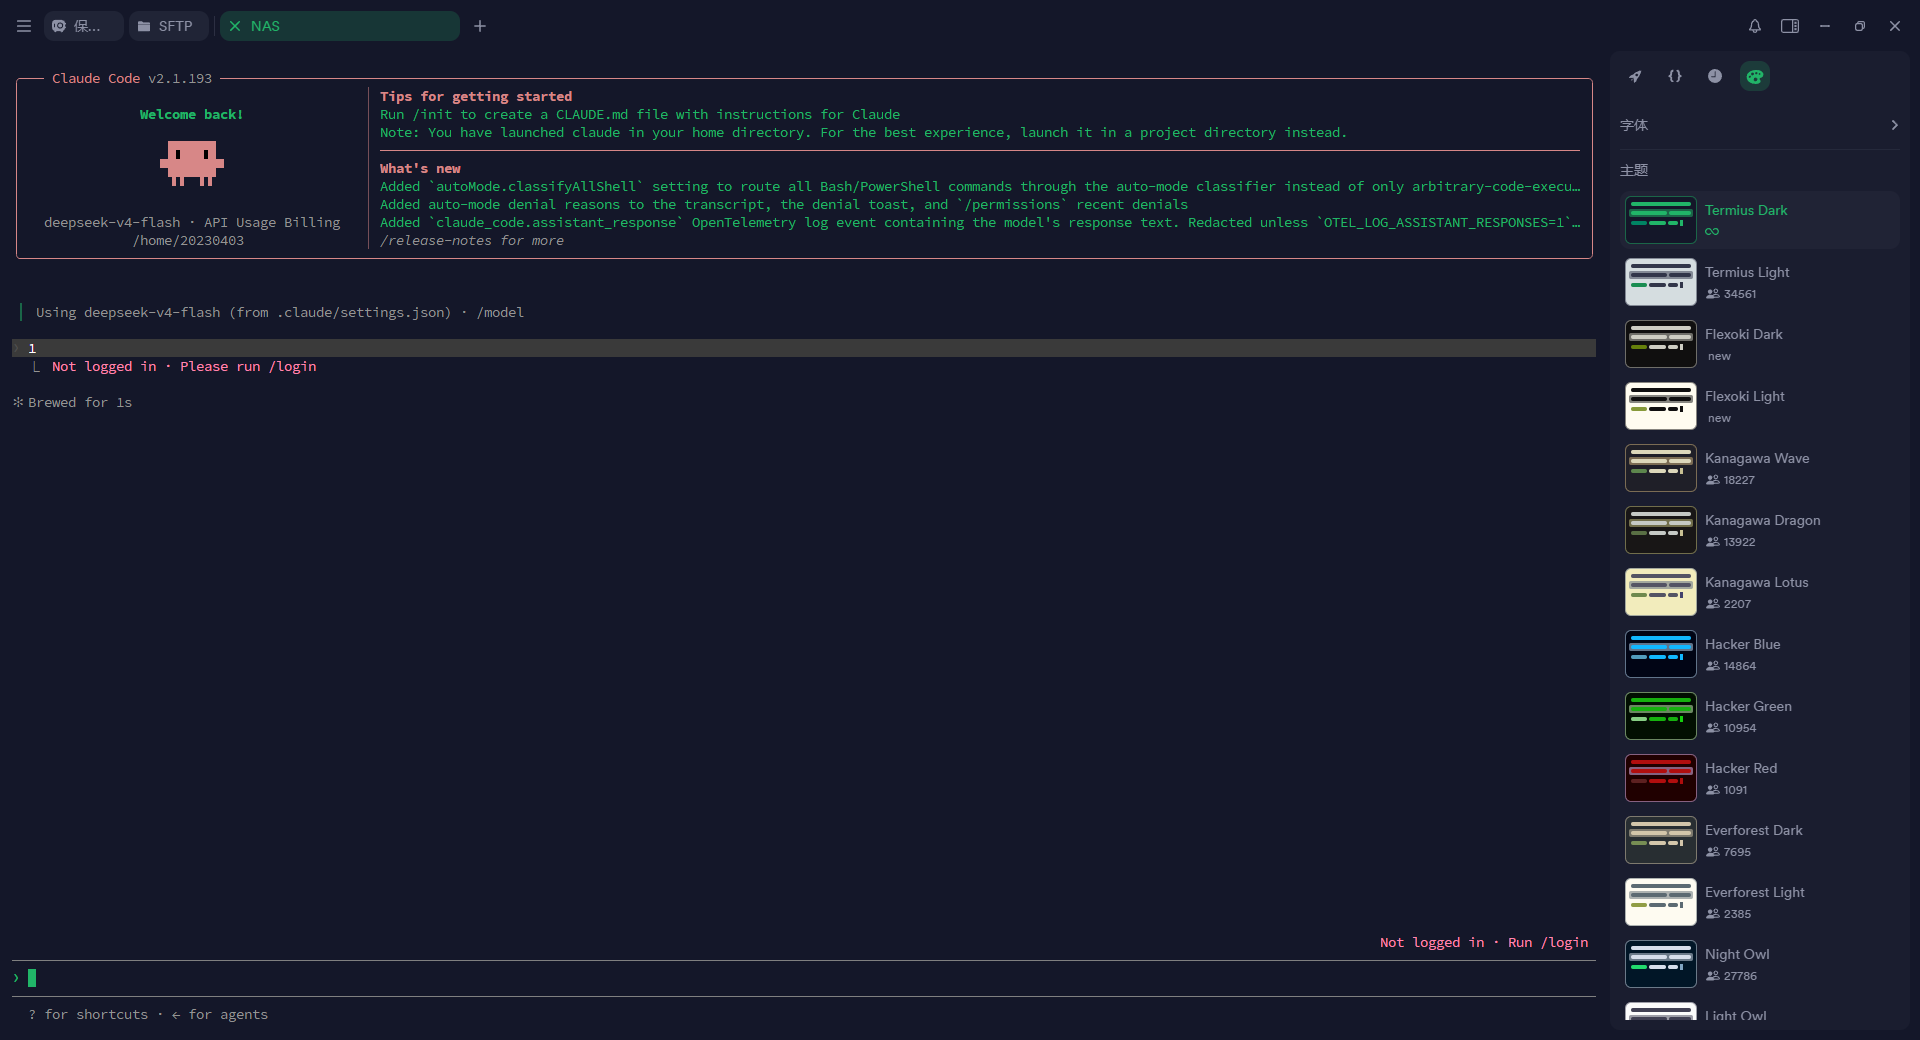Pick the Everforest Dark theme
Image resolution: width=1920 pixels, height=1040 pixels.
[1759, 840]
